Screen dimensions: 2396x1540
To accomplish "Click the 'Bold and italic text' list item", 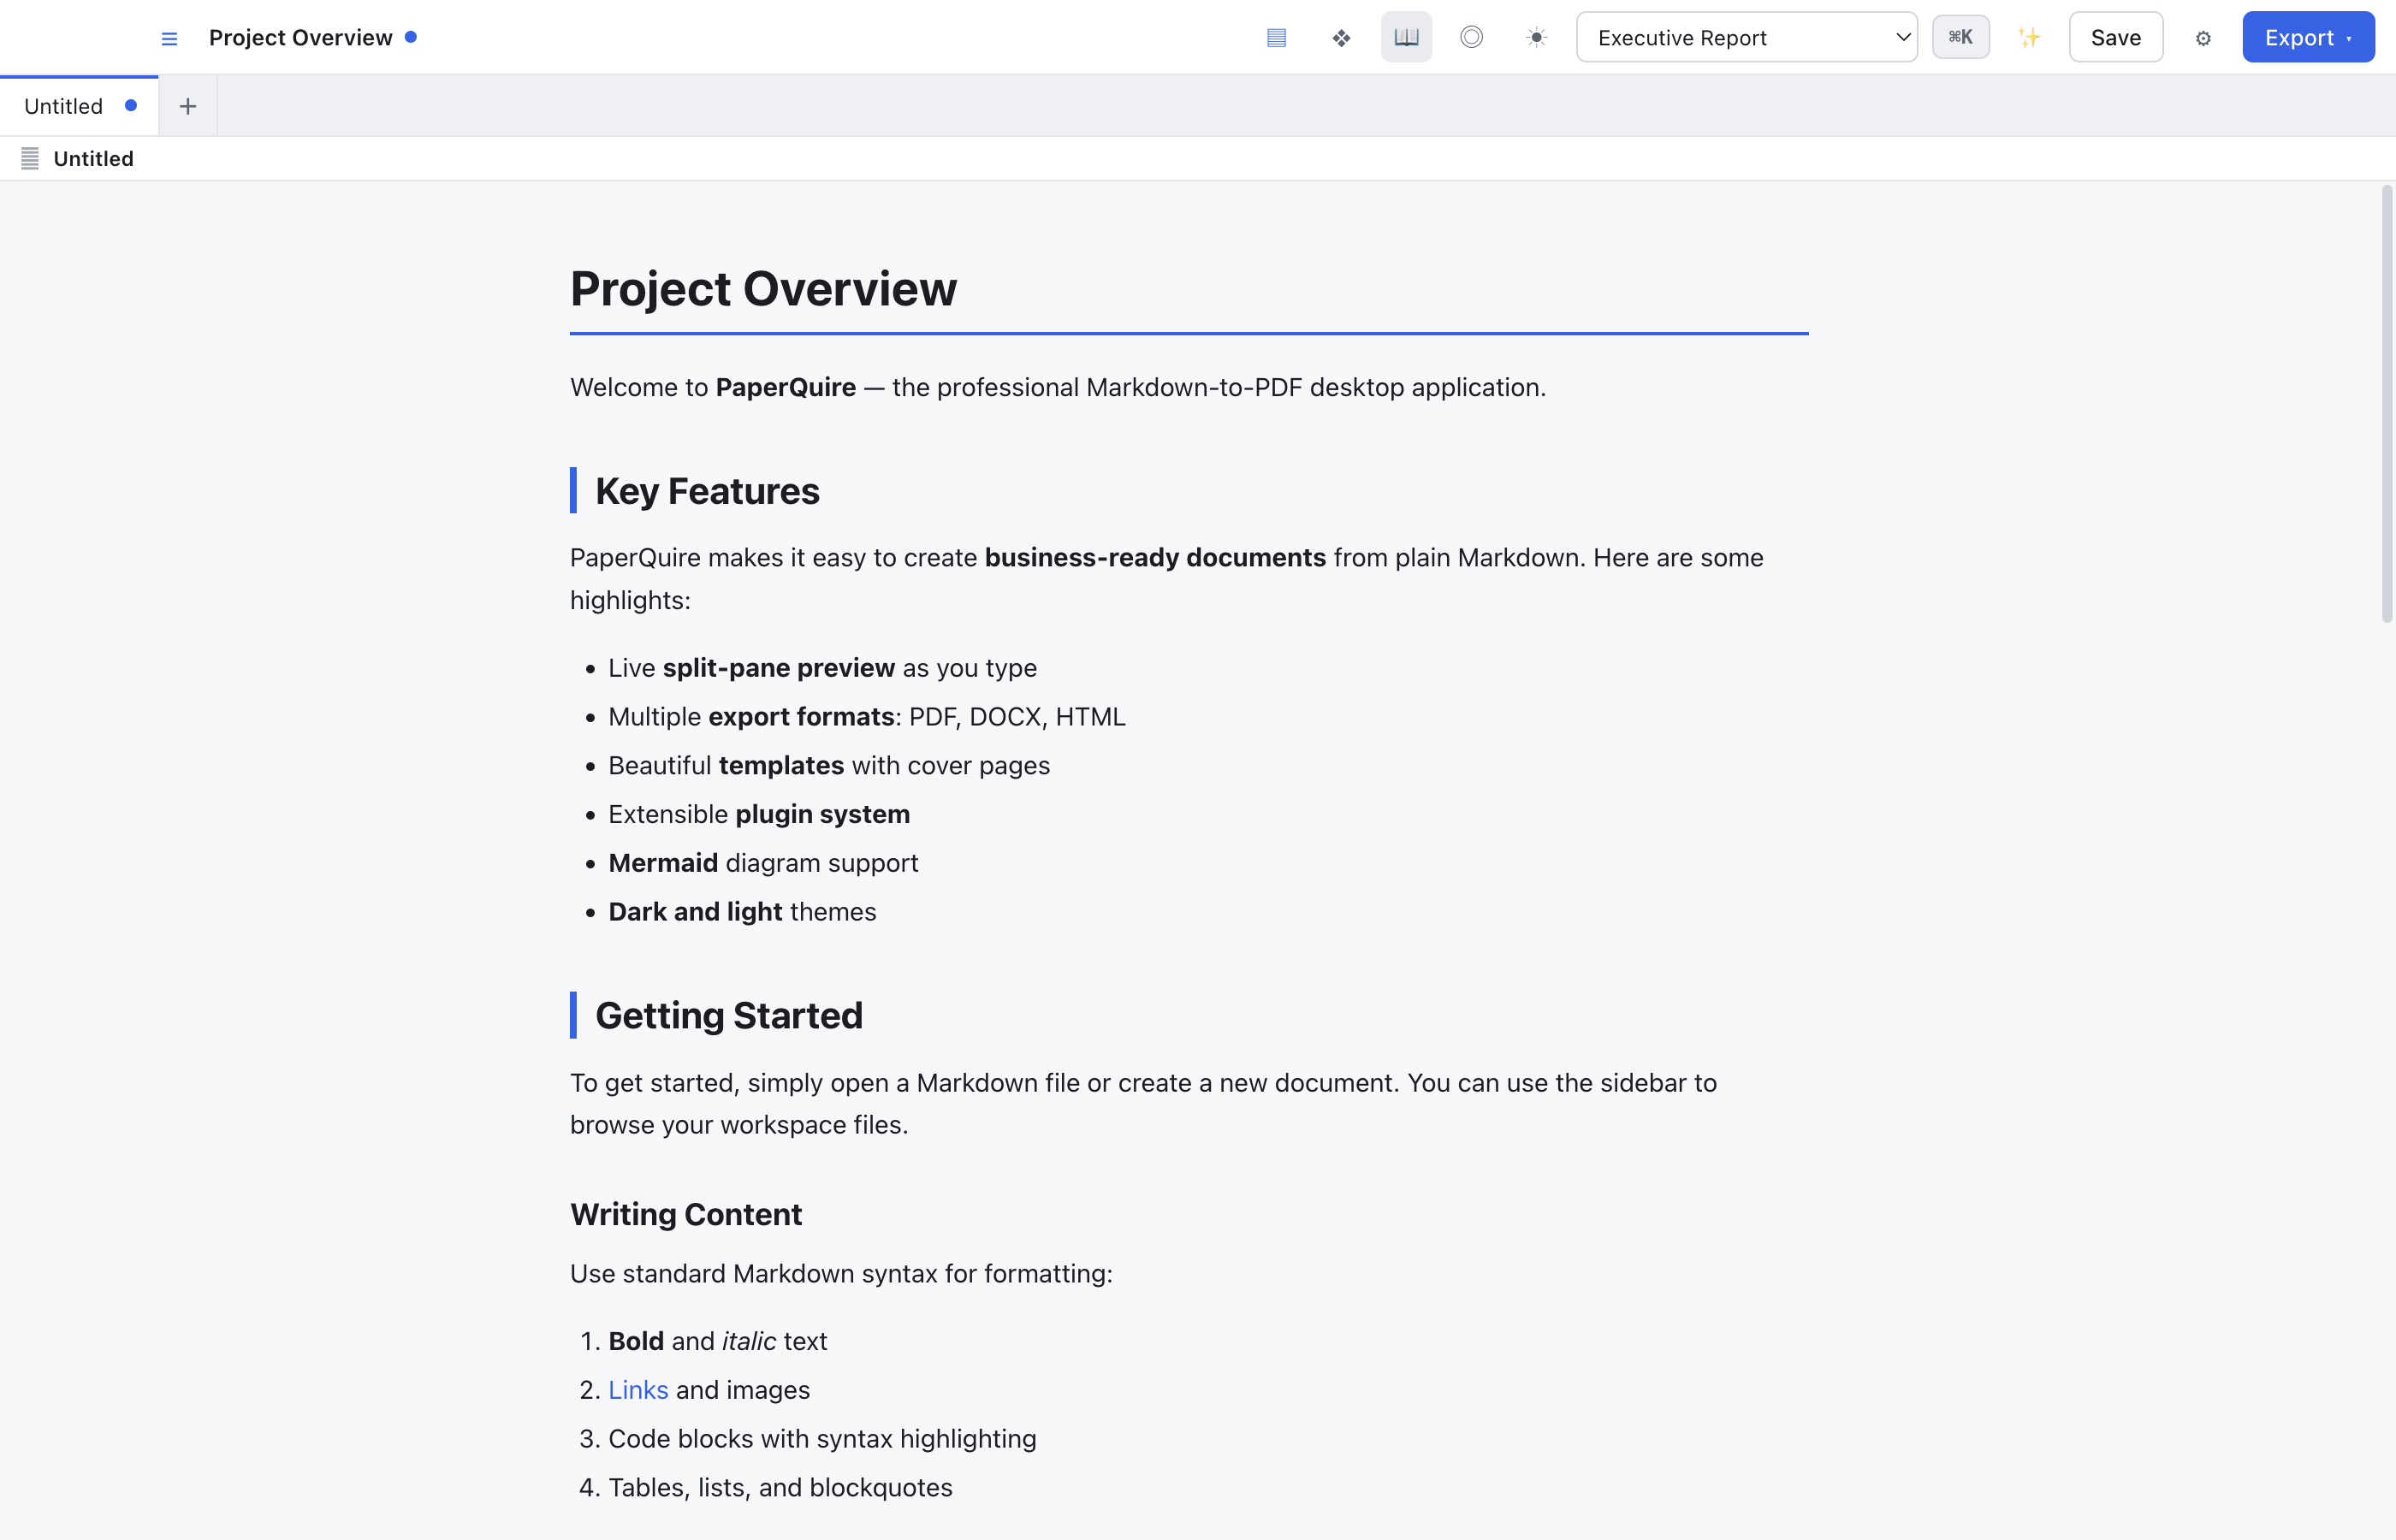I will 717,1341.
